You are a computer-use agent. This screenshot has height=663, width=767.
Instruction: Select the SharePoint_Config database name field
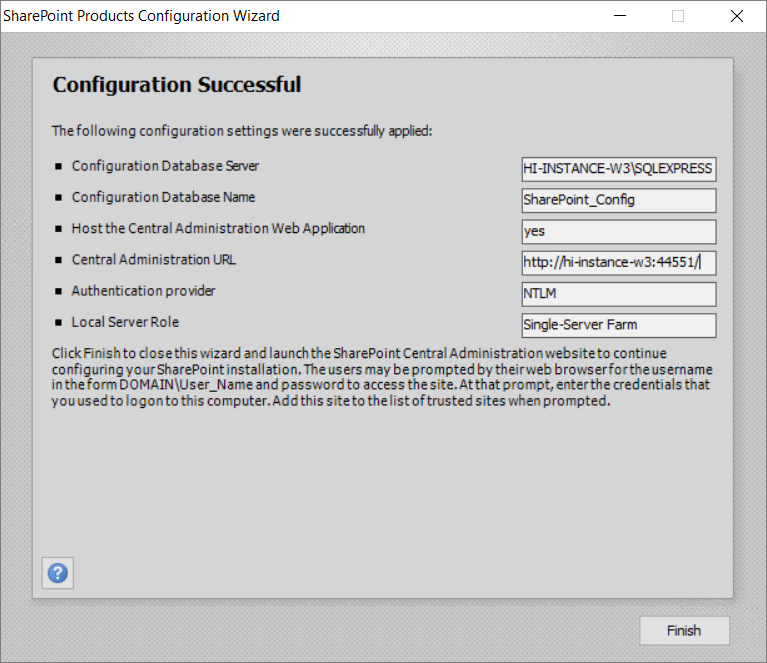pos(619,200)
